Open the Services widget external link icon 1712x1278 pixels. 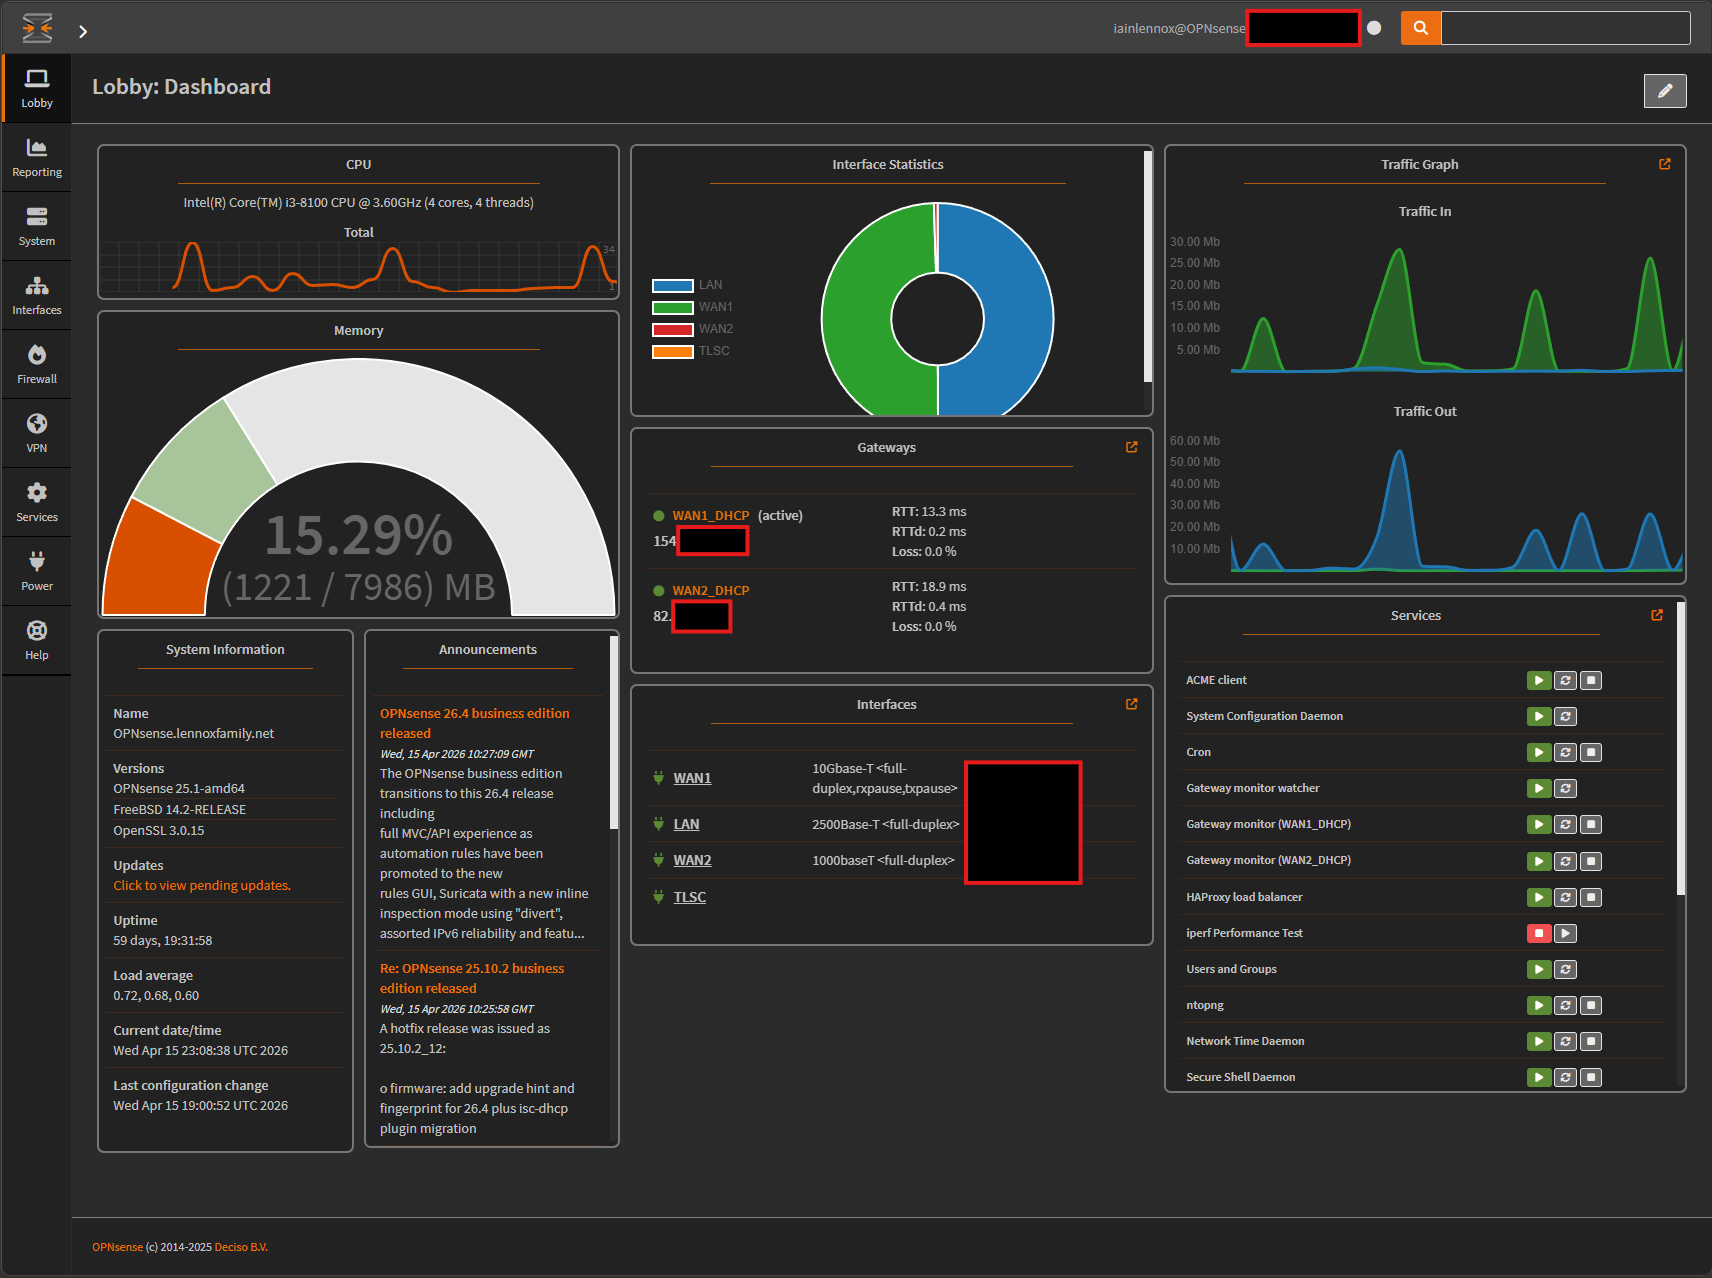tap(1657, 615)
